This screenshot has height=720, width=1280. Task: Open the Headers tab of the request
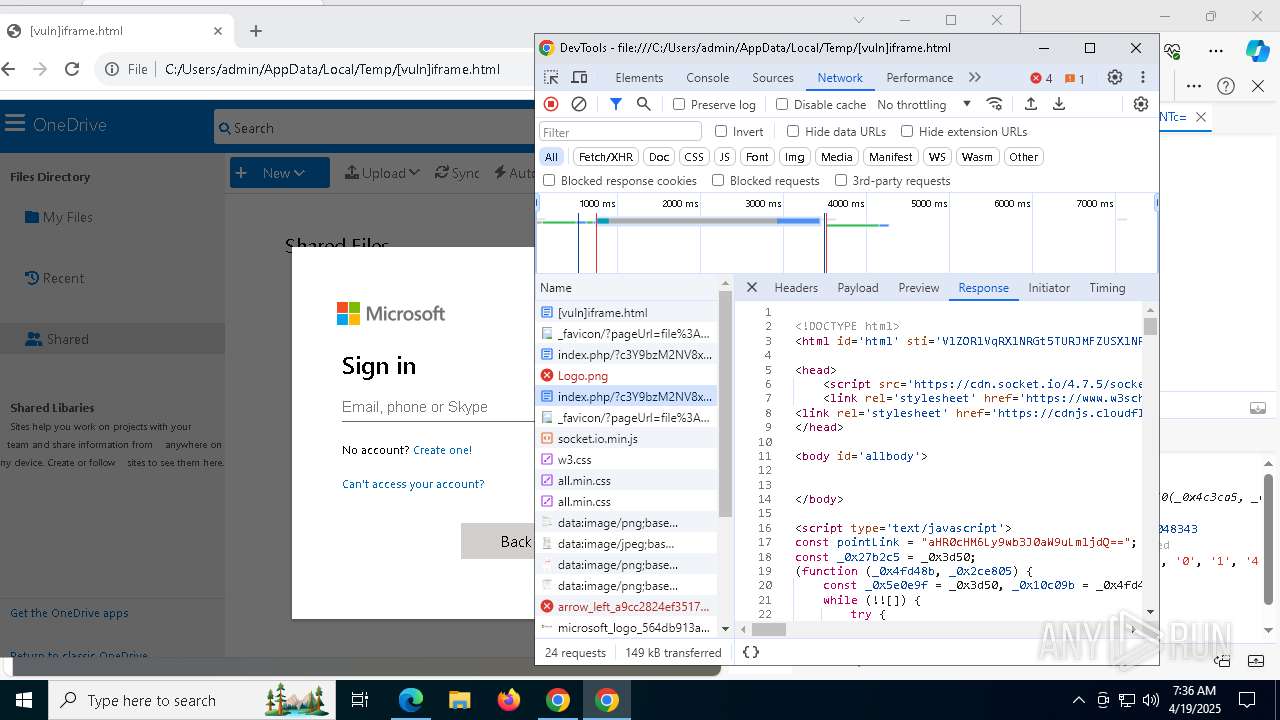pyautogui.click(x=796, y=287)
